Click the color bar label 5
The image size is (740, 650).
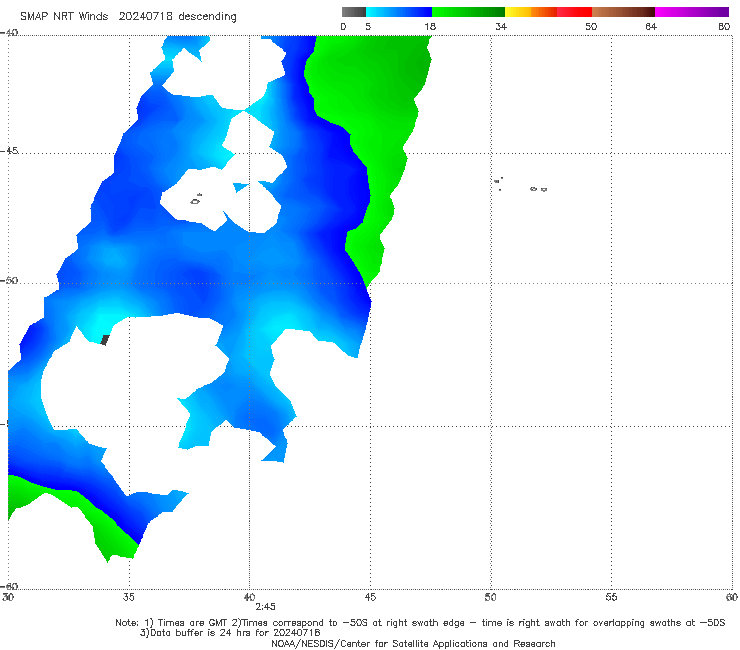click(x=368, y=26)
